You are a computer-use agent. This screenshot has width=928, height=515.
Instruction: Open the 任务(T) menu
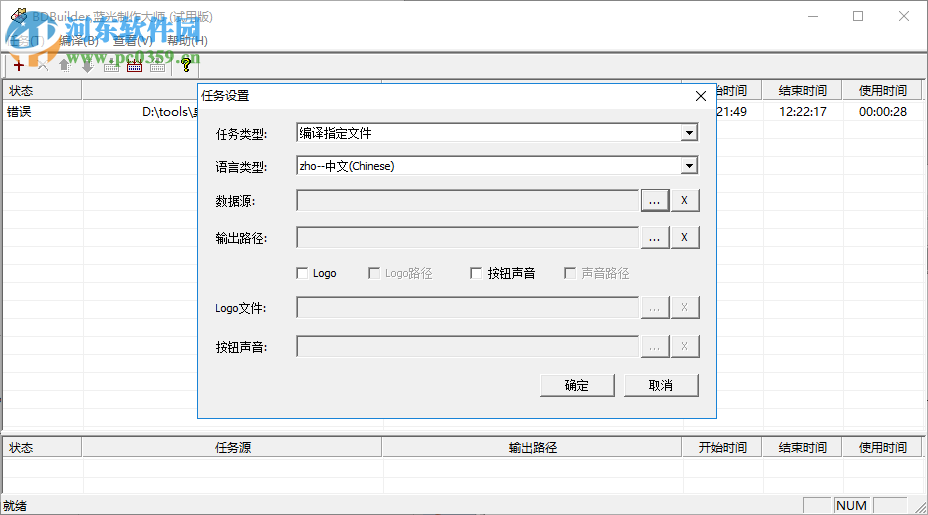[25, 41]
